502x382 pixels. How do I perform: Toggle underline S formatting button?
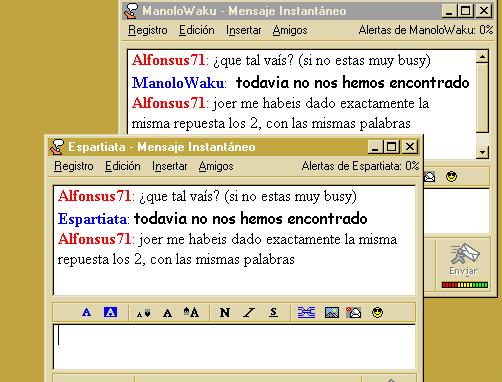273,313
